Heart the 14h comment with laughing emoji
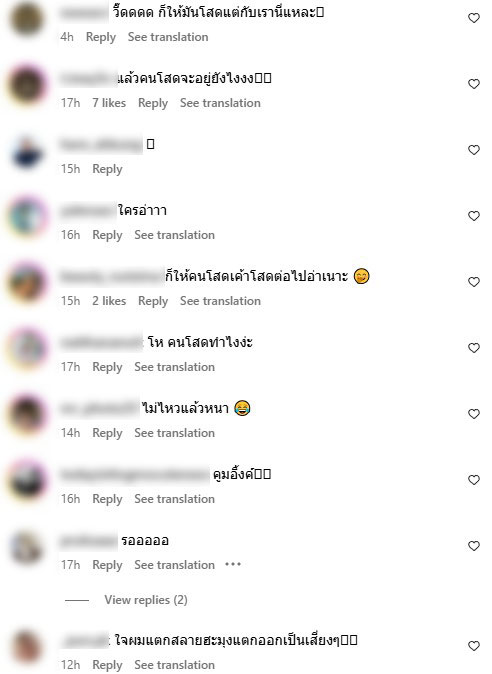The height and width of the screenshot is (674, 492). [474, 414]
